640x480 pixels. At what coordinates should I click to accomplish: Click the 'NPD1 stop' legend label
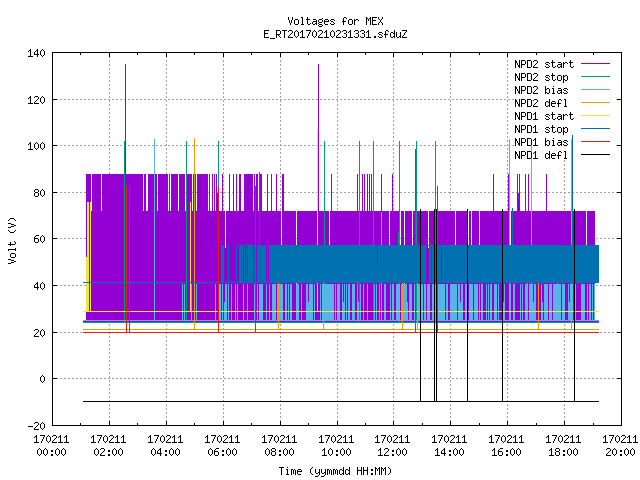pos(541,129)
